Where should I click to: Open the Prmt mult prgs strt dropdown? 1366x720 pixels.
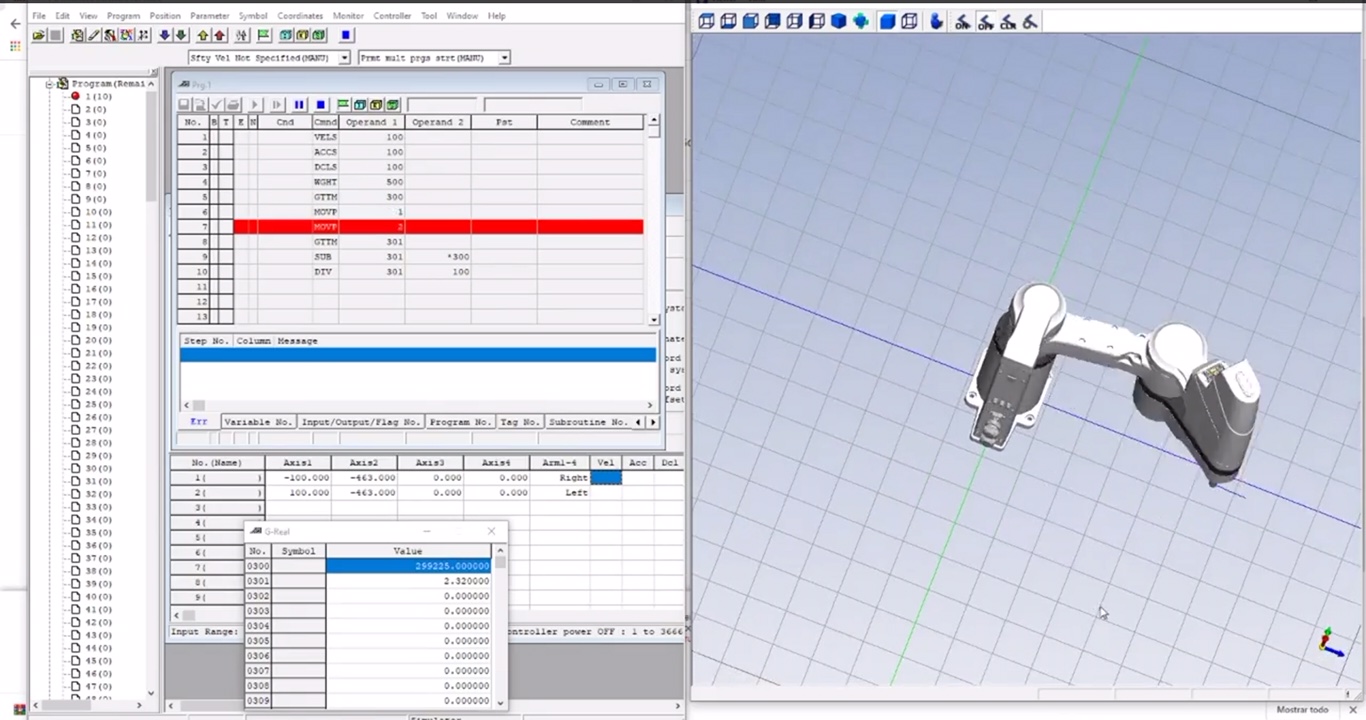pos(504,58)
